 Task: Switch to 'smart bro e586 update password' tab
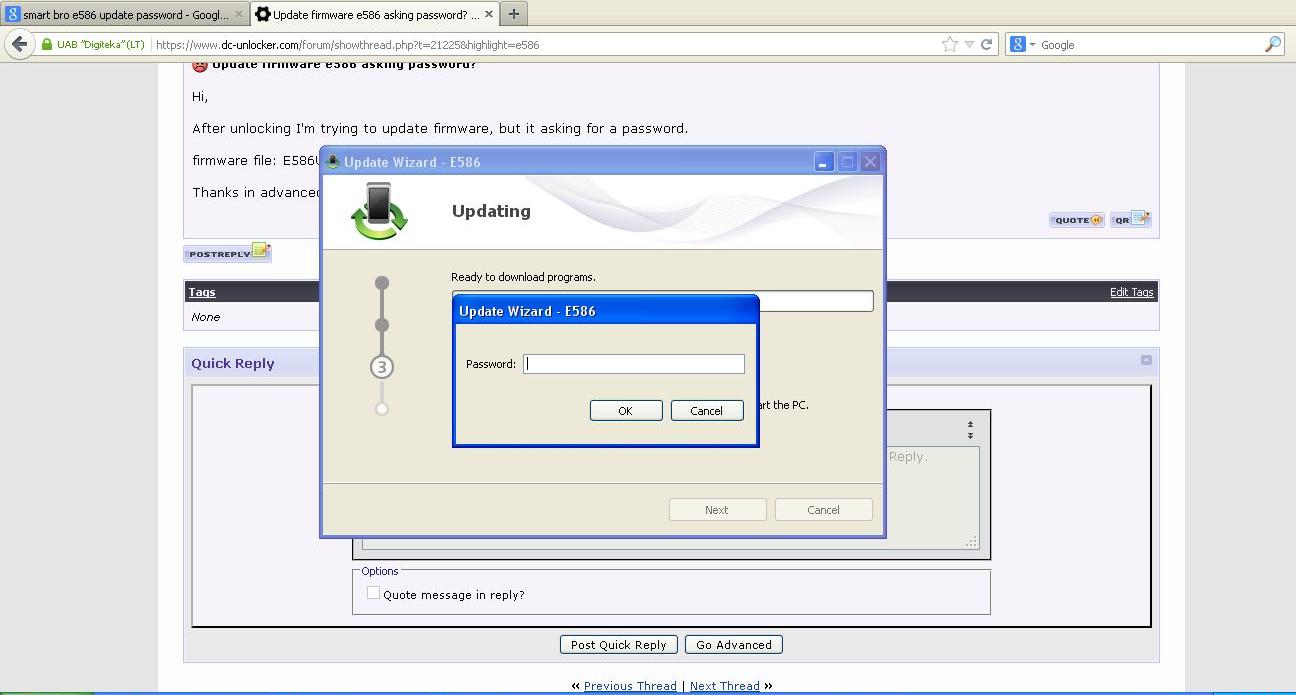118,14
